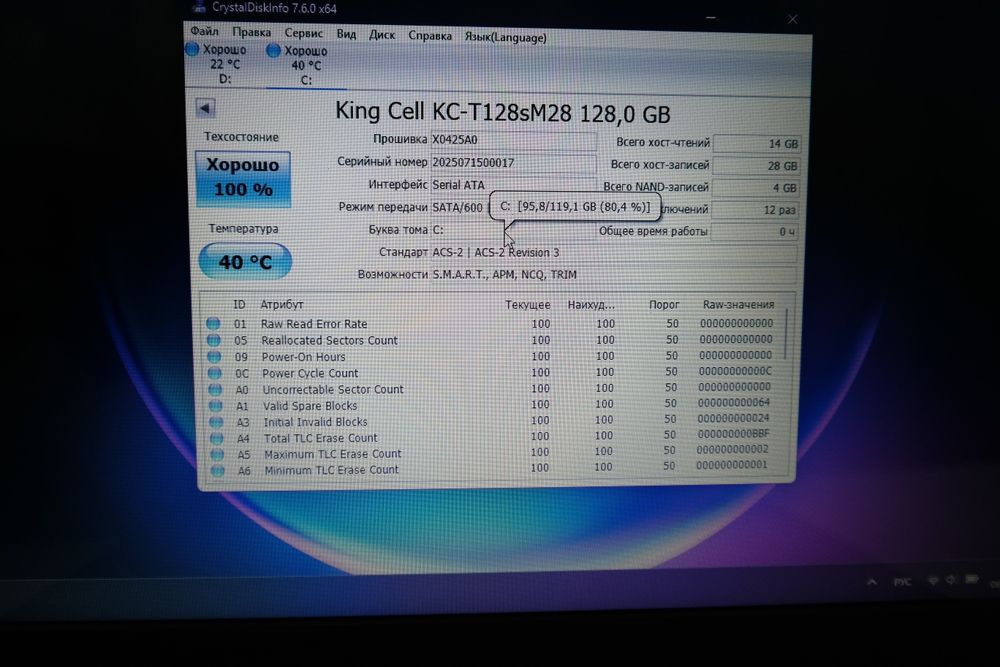This screenshot has width=1000, height=667.
Task: Click status icon of Total TLC Erase Count row
Action: coord(217,439)
